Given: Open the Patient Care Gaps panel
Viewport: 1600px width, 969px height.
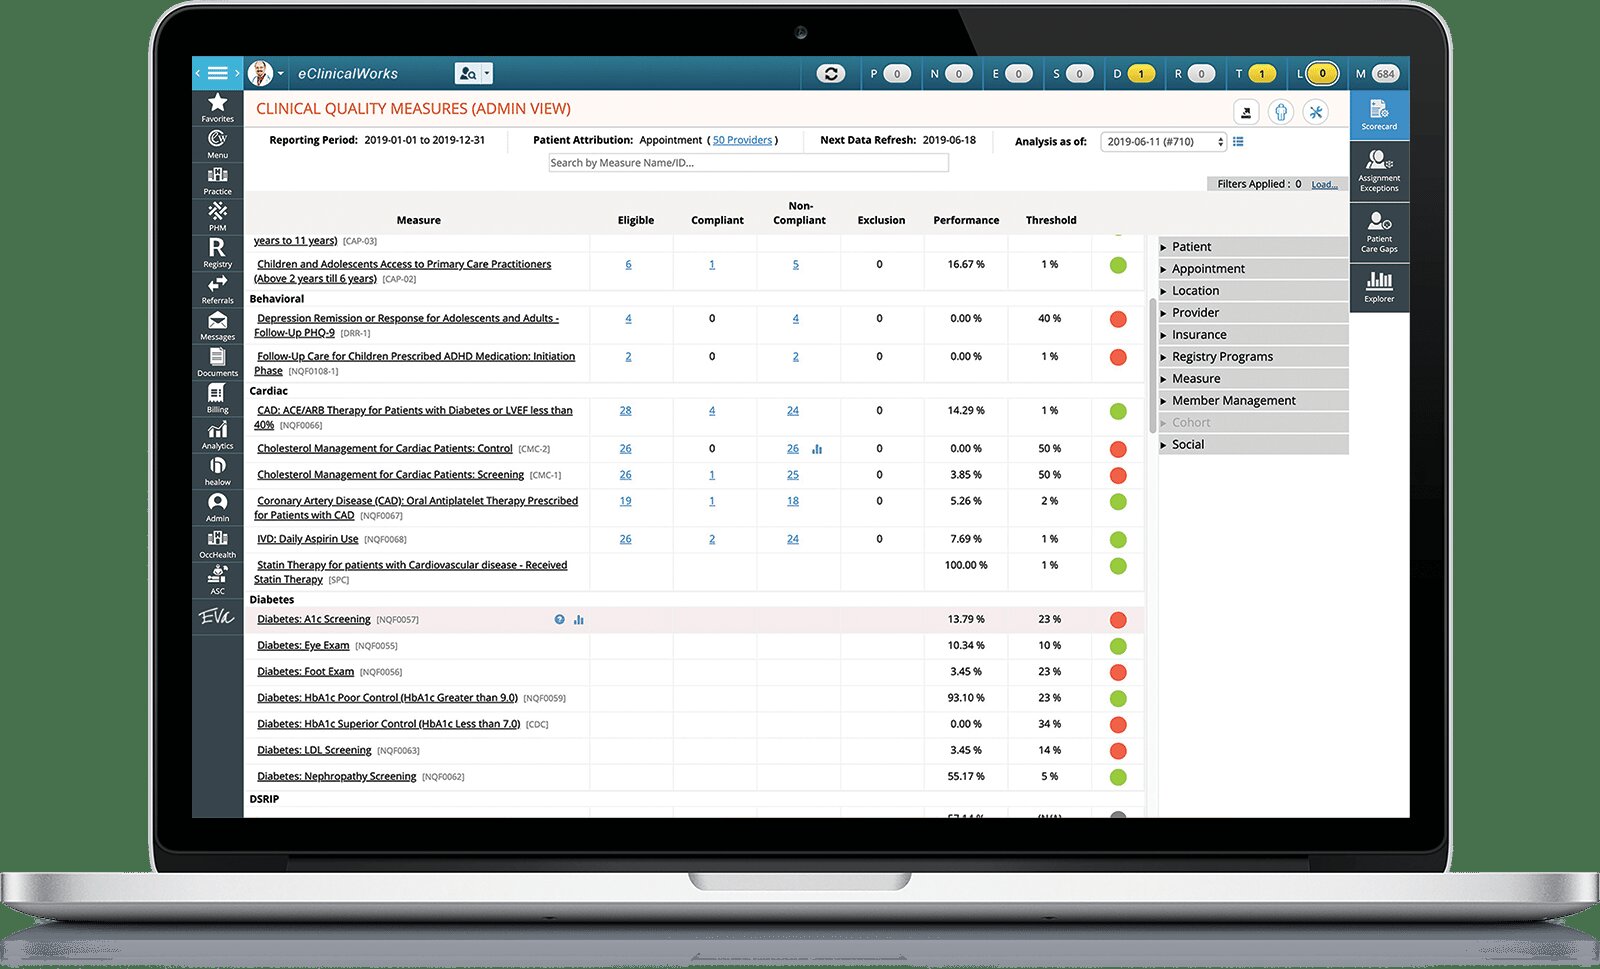Looking at the screenshot, I should click(1379, 231).
